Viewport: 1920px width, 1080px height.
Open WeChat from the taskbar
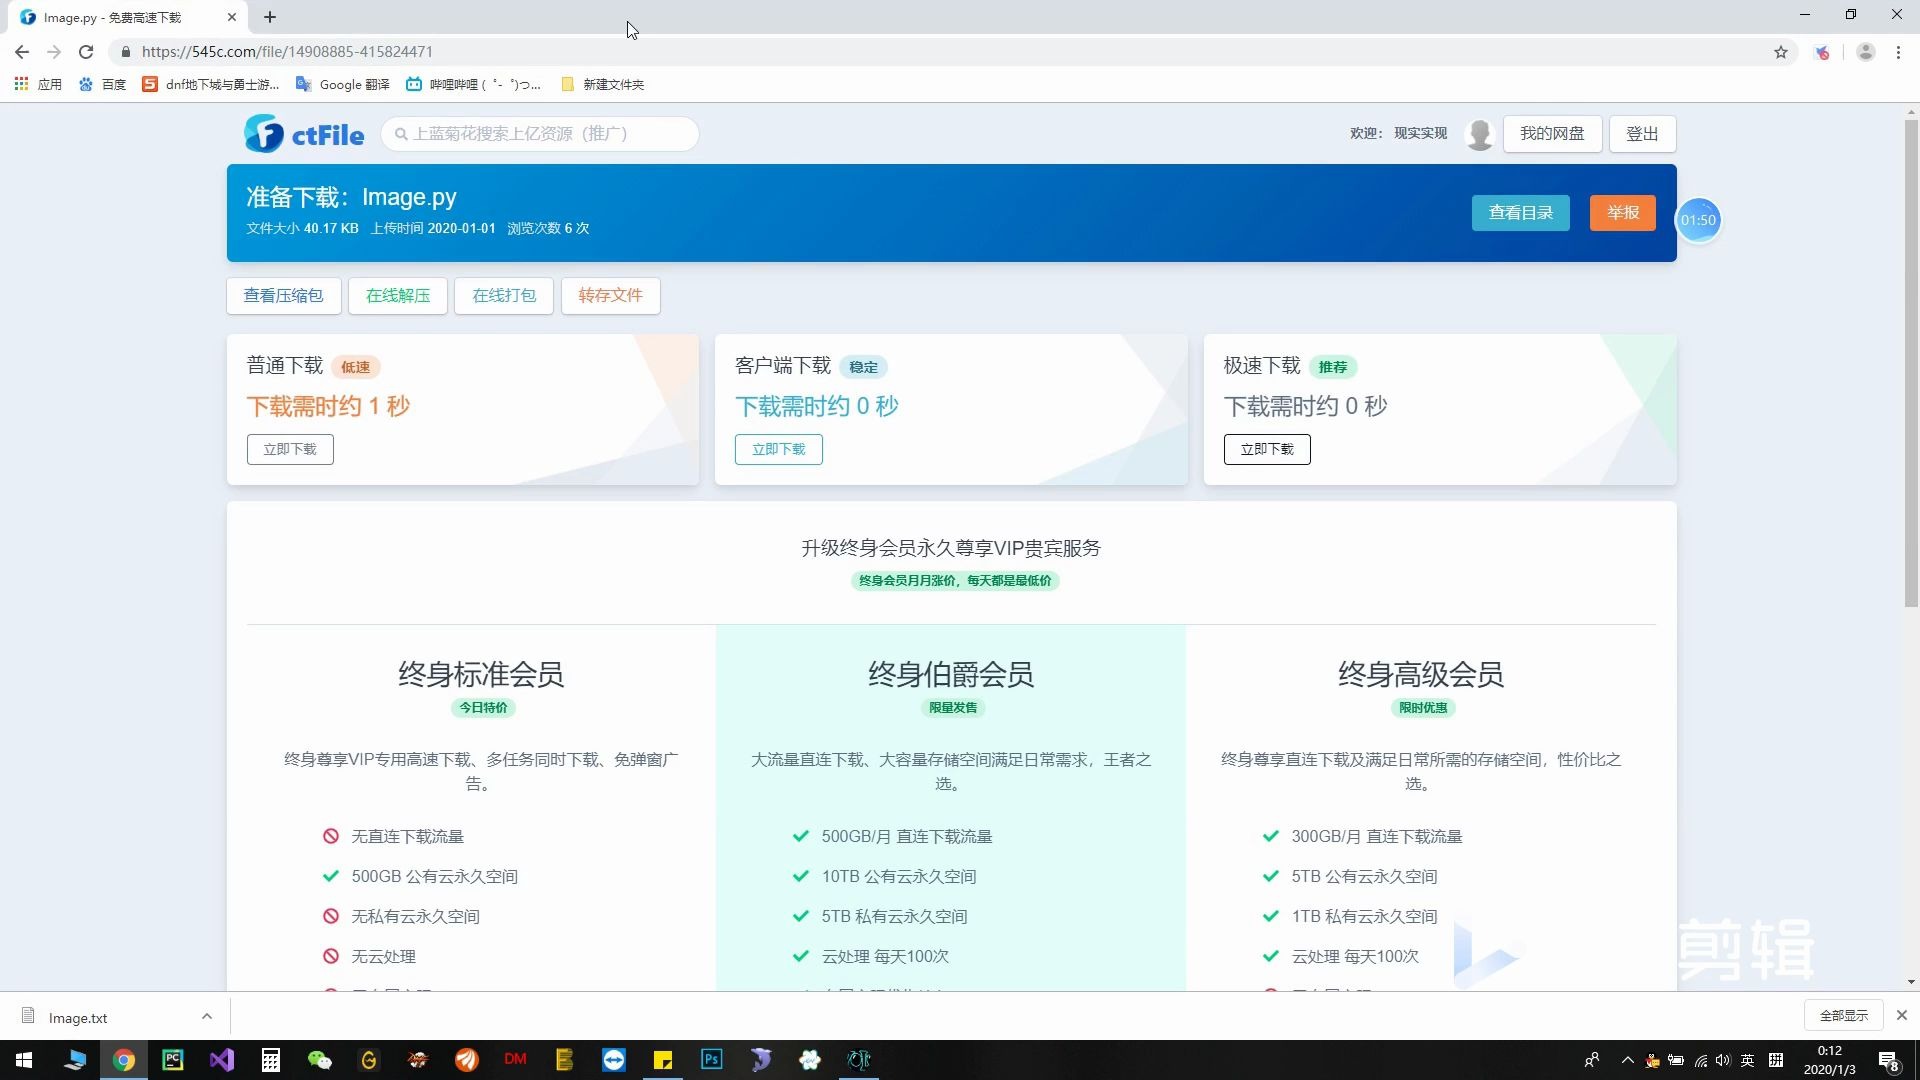(320, 1060)
